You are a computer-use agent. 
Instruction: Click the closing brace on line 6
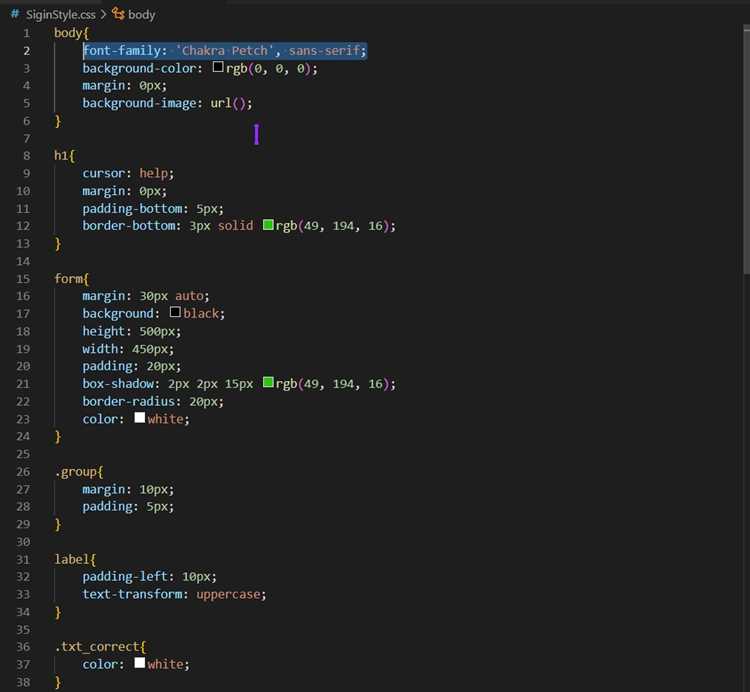[x=58, y=121]
